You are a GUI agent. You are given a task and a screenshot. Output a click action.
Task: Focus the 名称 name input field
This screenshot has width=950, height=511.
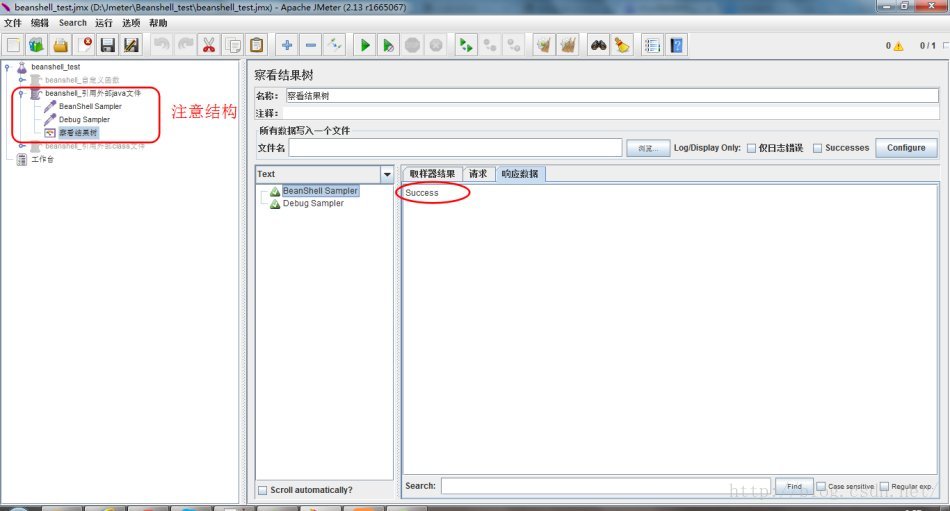coord(611,96)
